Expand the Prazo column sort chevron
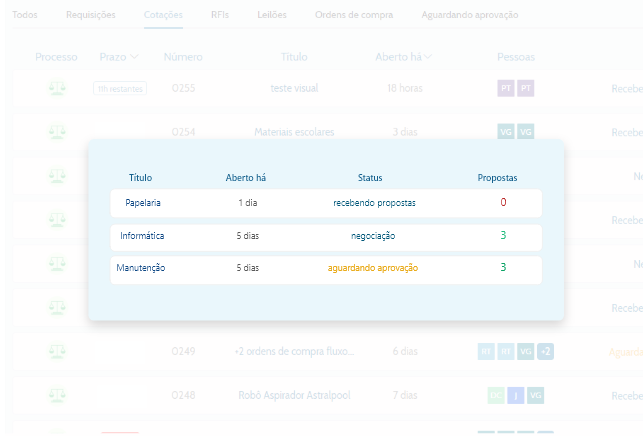This screenshot has width=643, height=446. click(x=134, y=57)
